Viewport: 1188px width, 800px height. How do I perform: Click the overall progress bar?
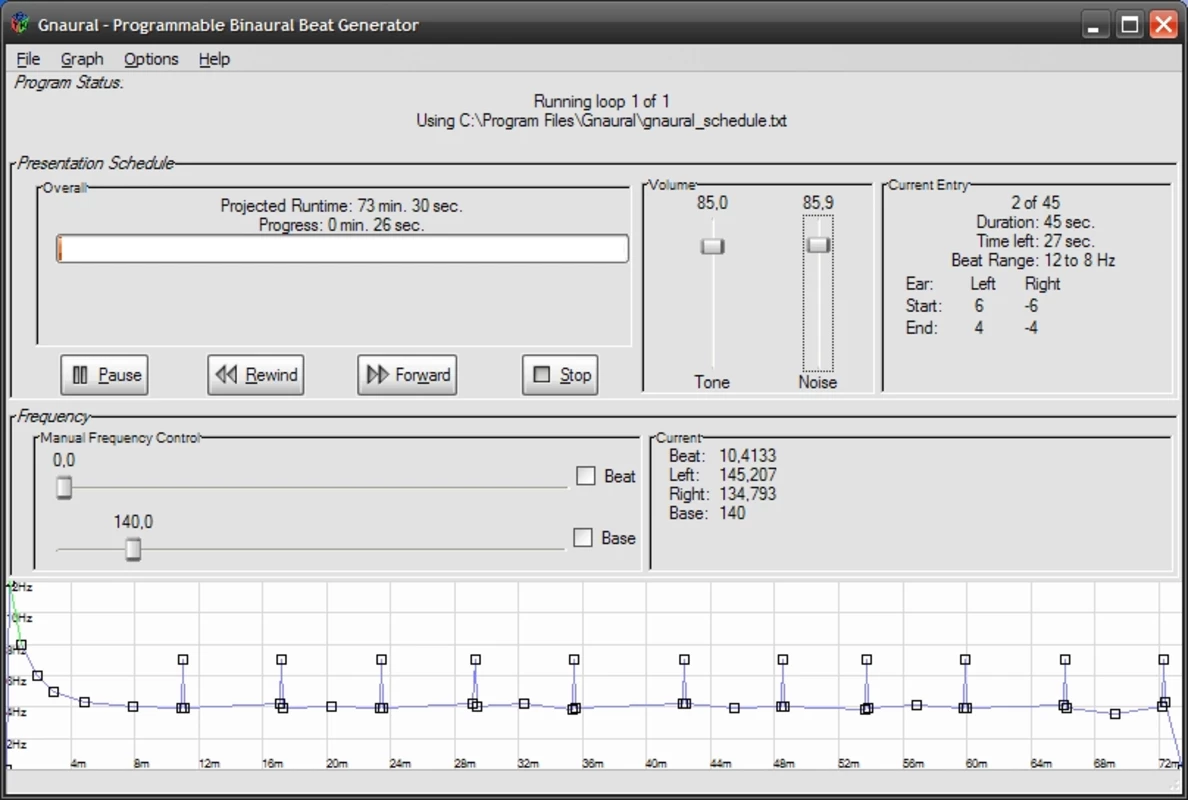342,248
